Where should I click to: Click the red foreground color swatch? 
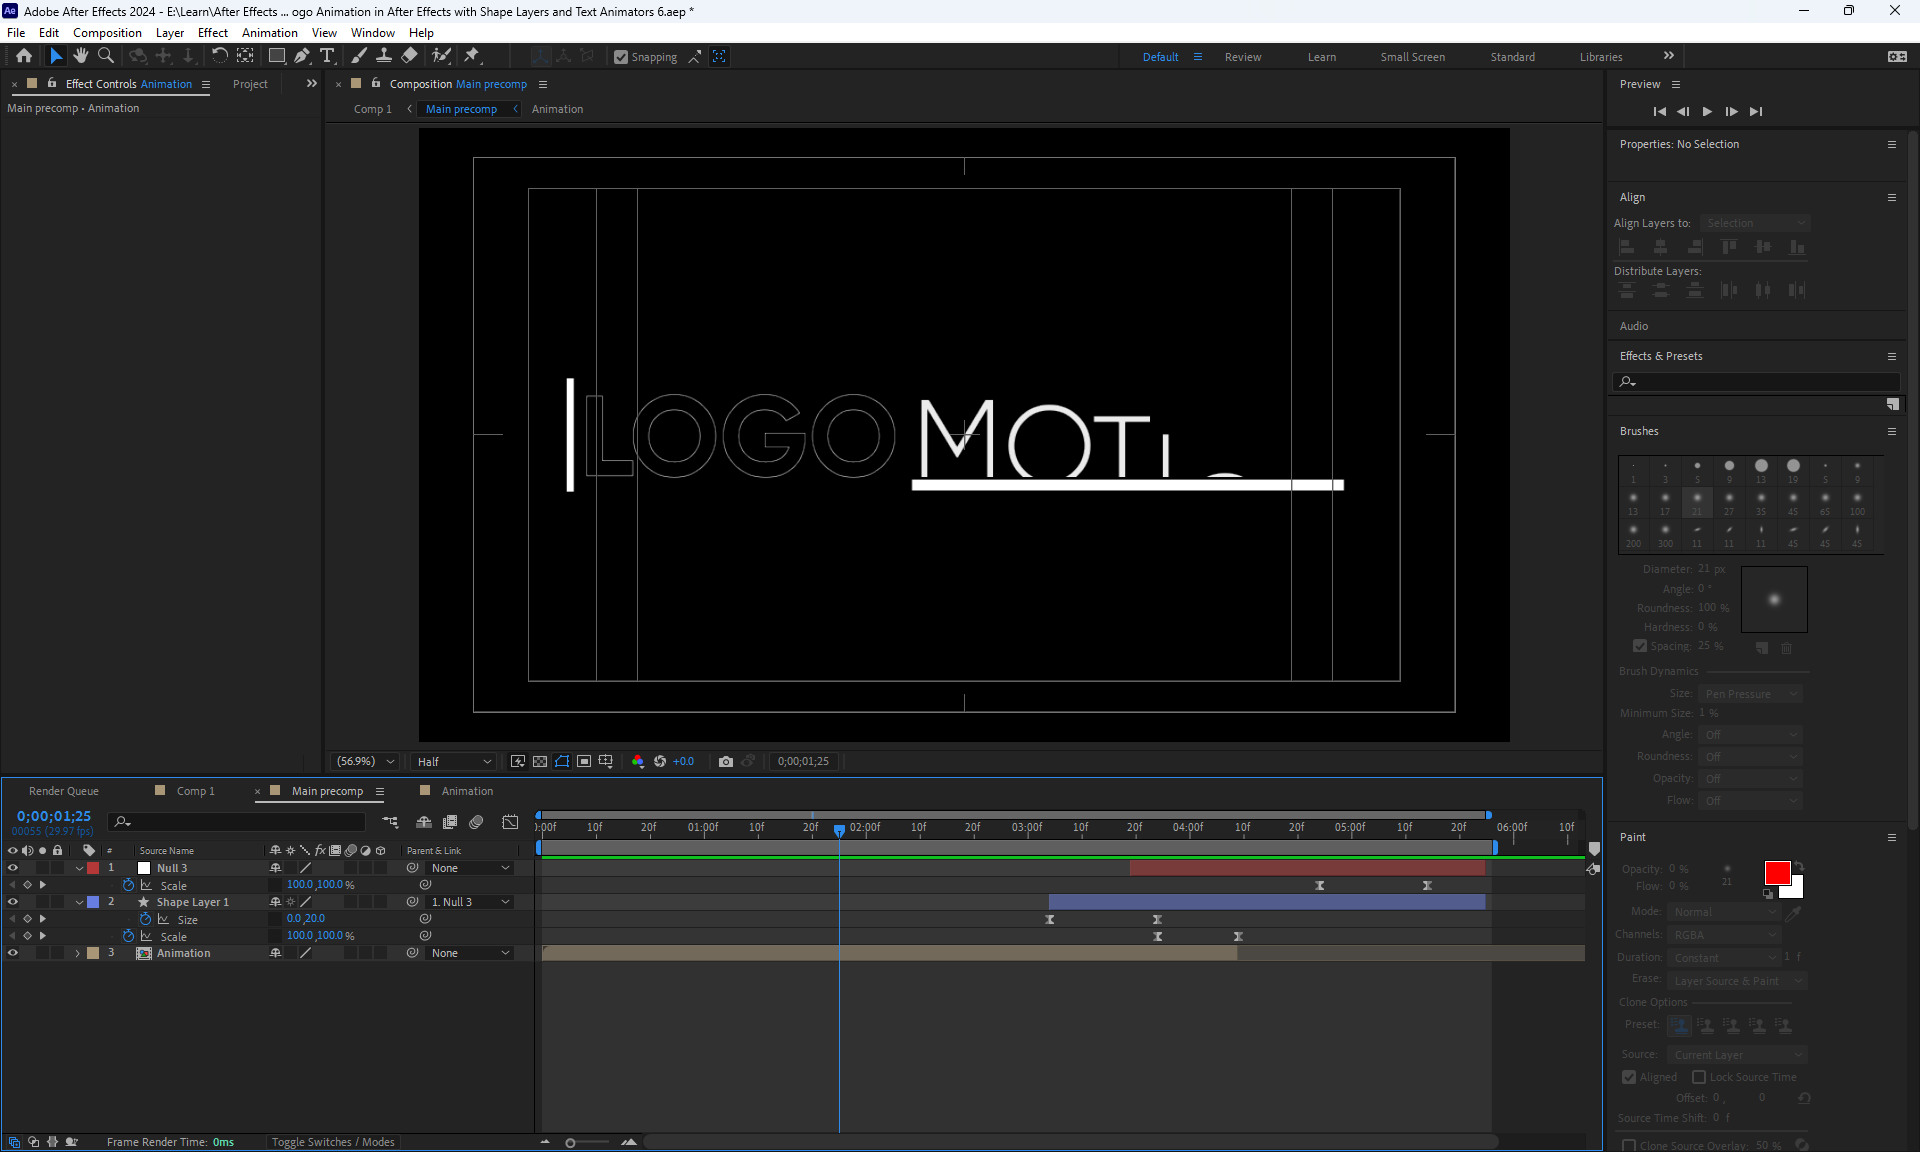click(x=1777, y=873)
